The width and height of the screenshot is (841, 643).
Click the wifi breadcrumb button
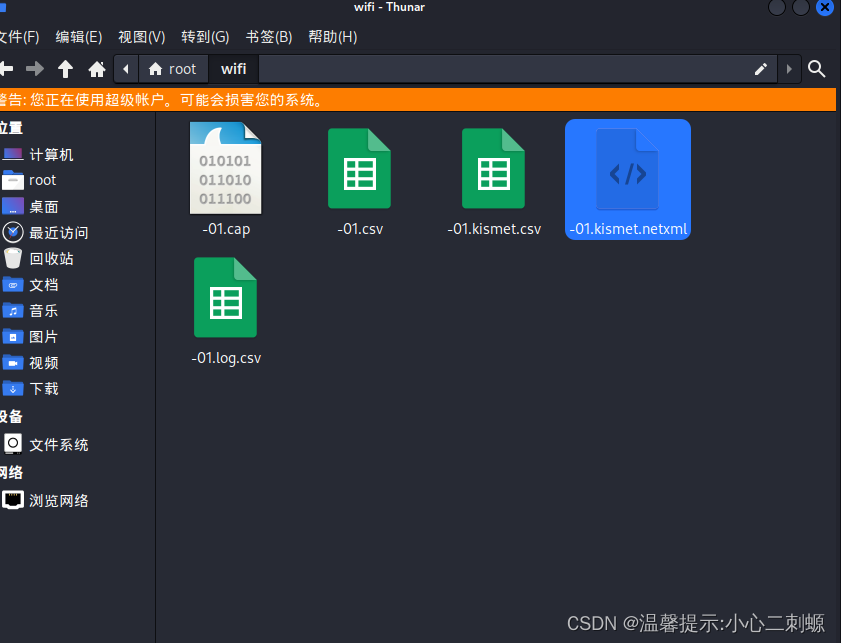point(233,68)
